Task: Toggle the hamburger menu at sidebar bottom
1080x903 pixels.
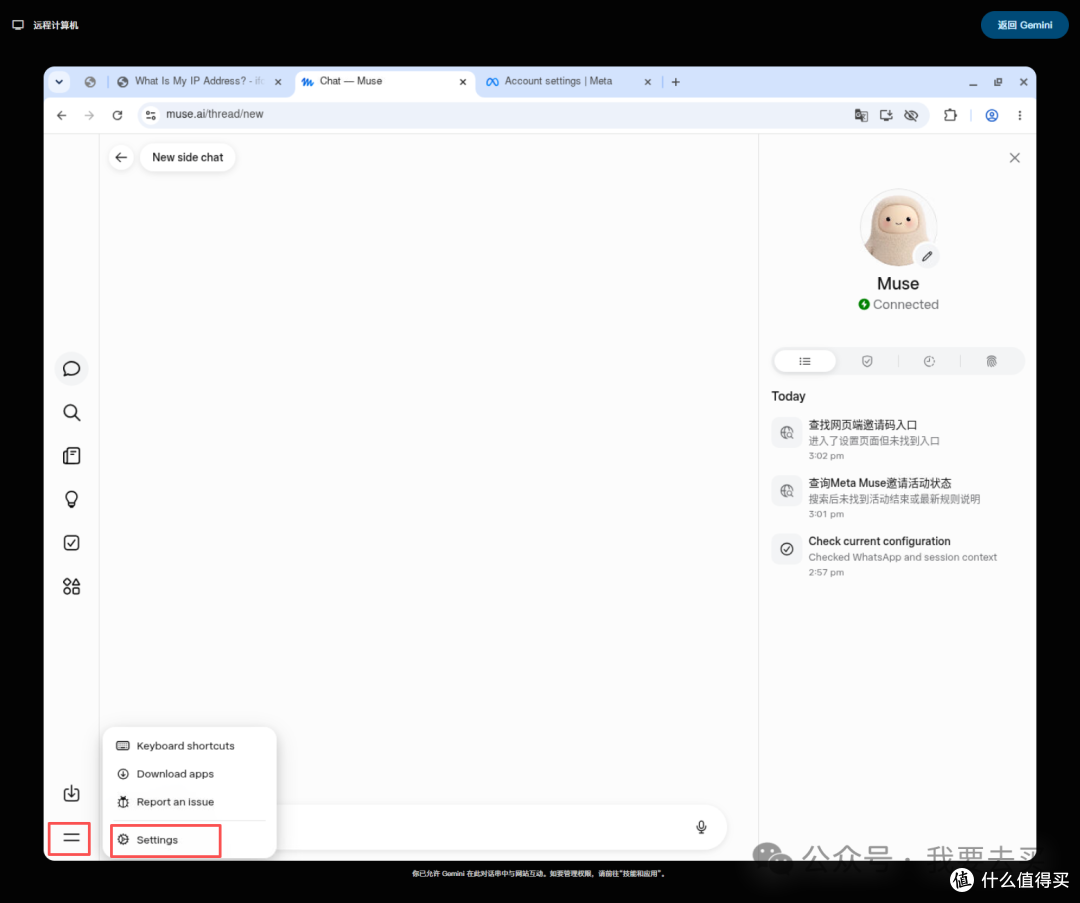Action: click(x=71, y=838)
